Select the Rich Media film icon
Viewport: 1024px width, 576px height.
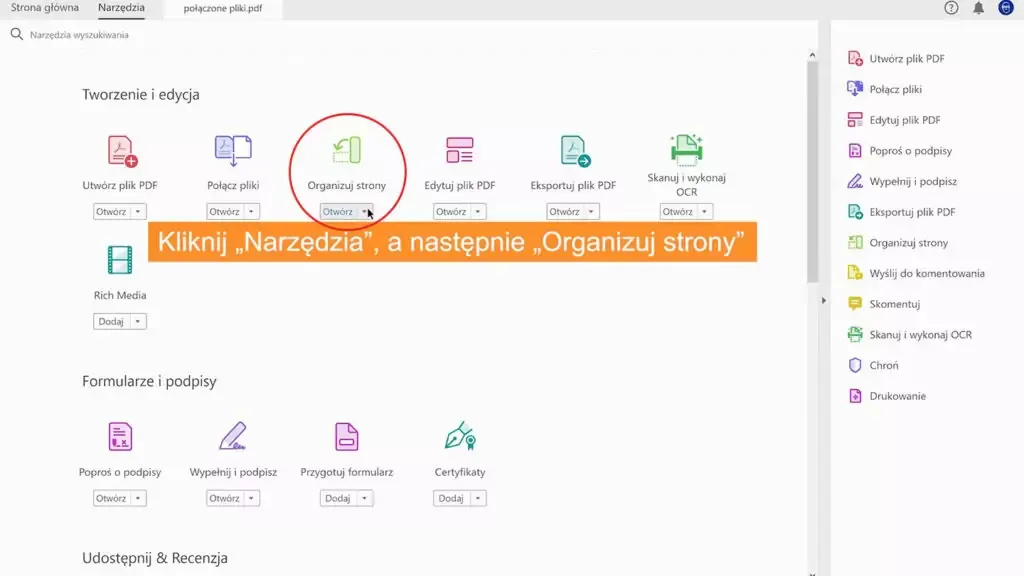[x=120, y=260]
